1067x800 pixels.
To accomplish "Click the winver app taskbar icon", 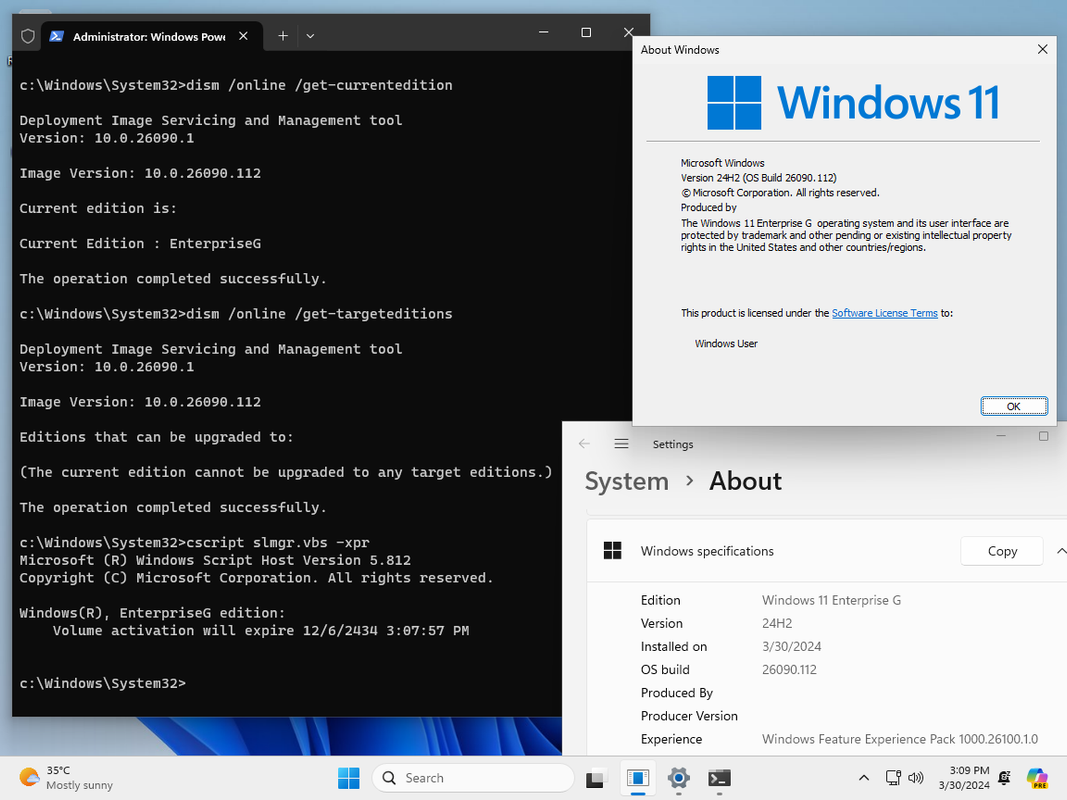I will (638, 778).
